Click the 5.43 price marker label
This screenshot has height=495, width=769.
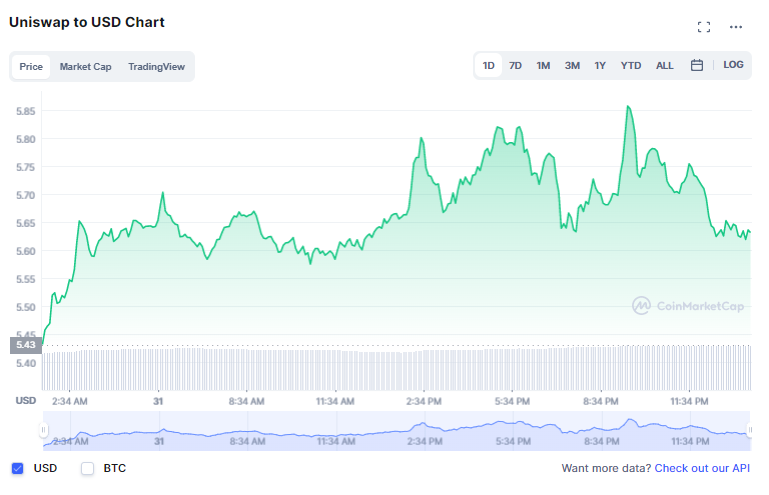pos(26,345)
